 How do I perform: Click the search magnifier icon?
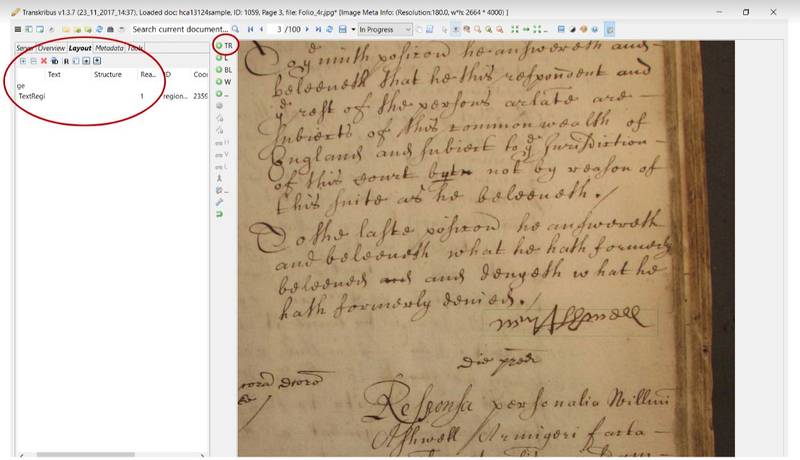235,30
